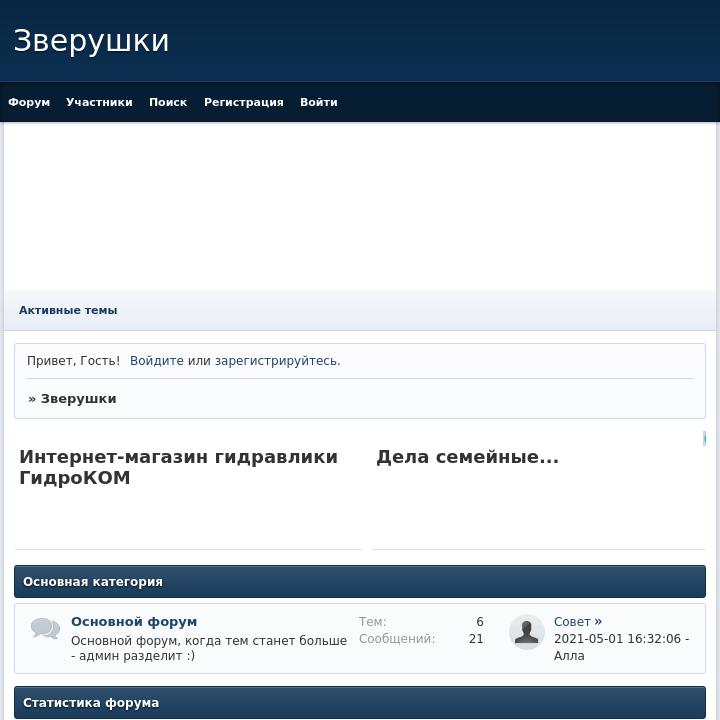Screen dimensions: 720x720
Task: Click the forum description about админ разделит
Action: tap(209, 648)
